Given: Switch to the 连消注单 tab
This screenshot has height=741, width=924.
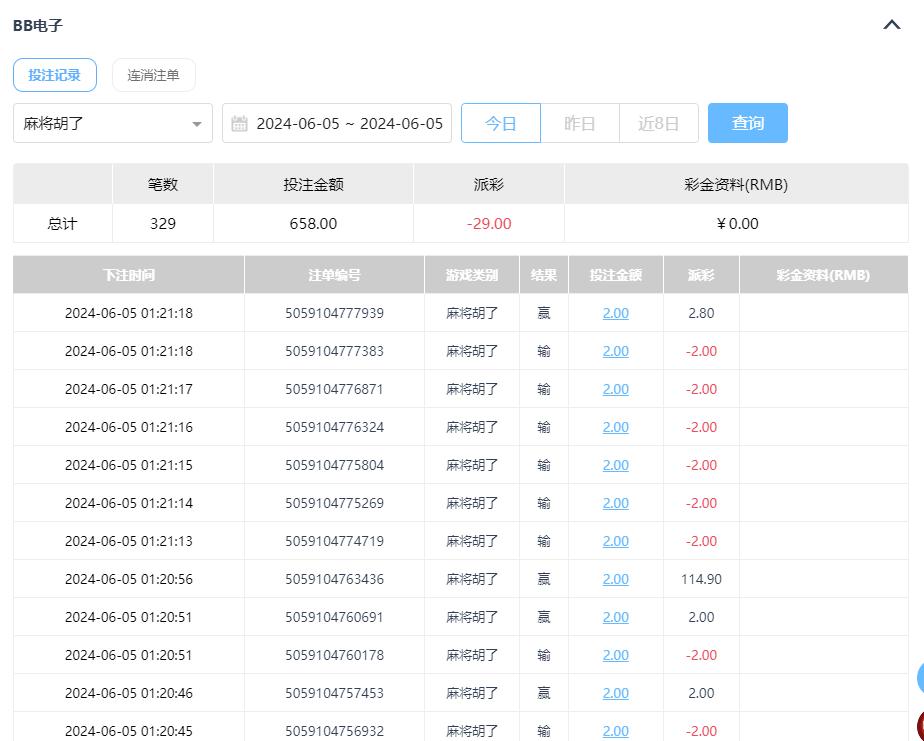Looking at the screenshot, I should (x=153, y=75).
